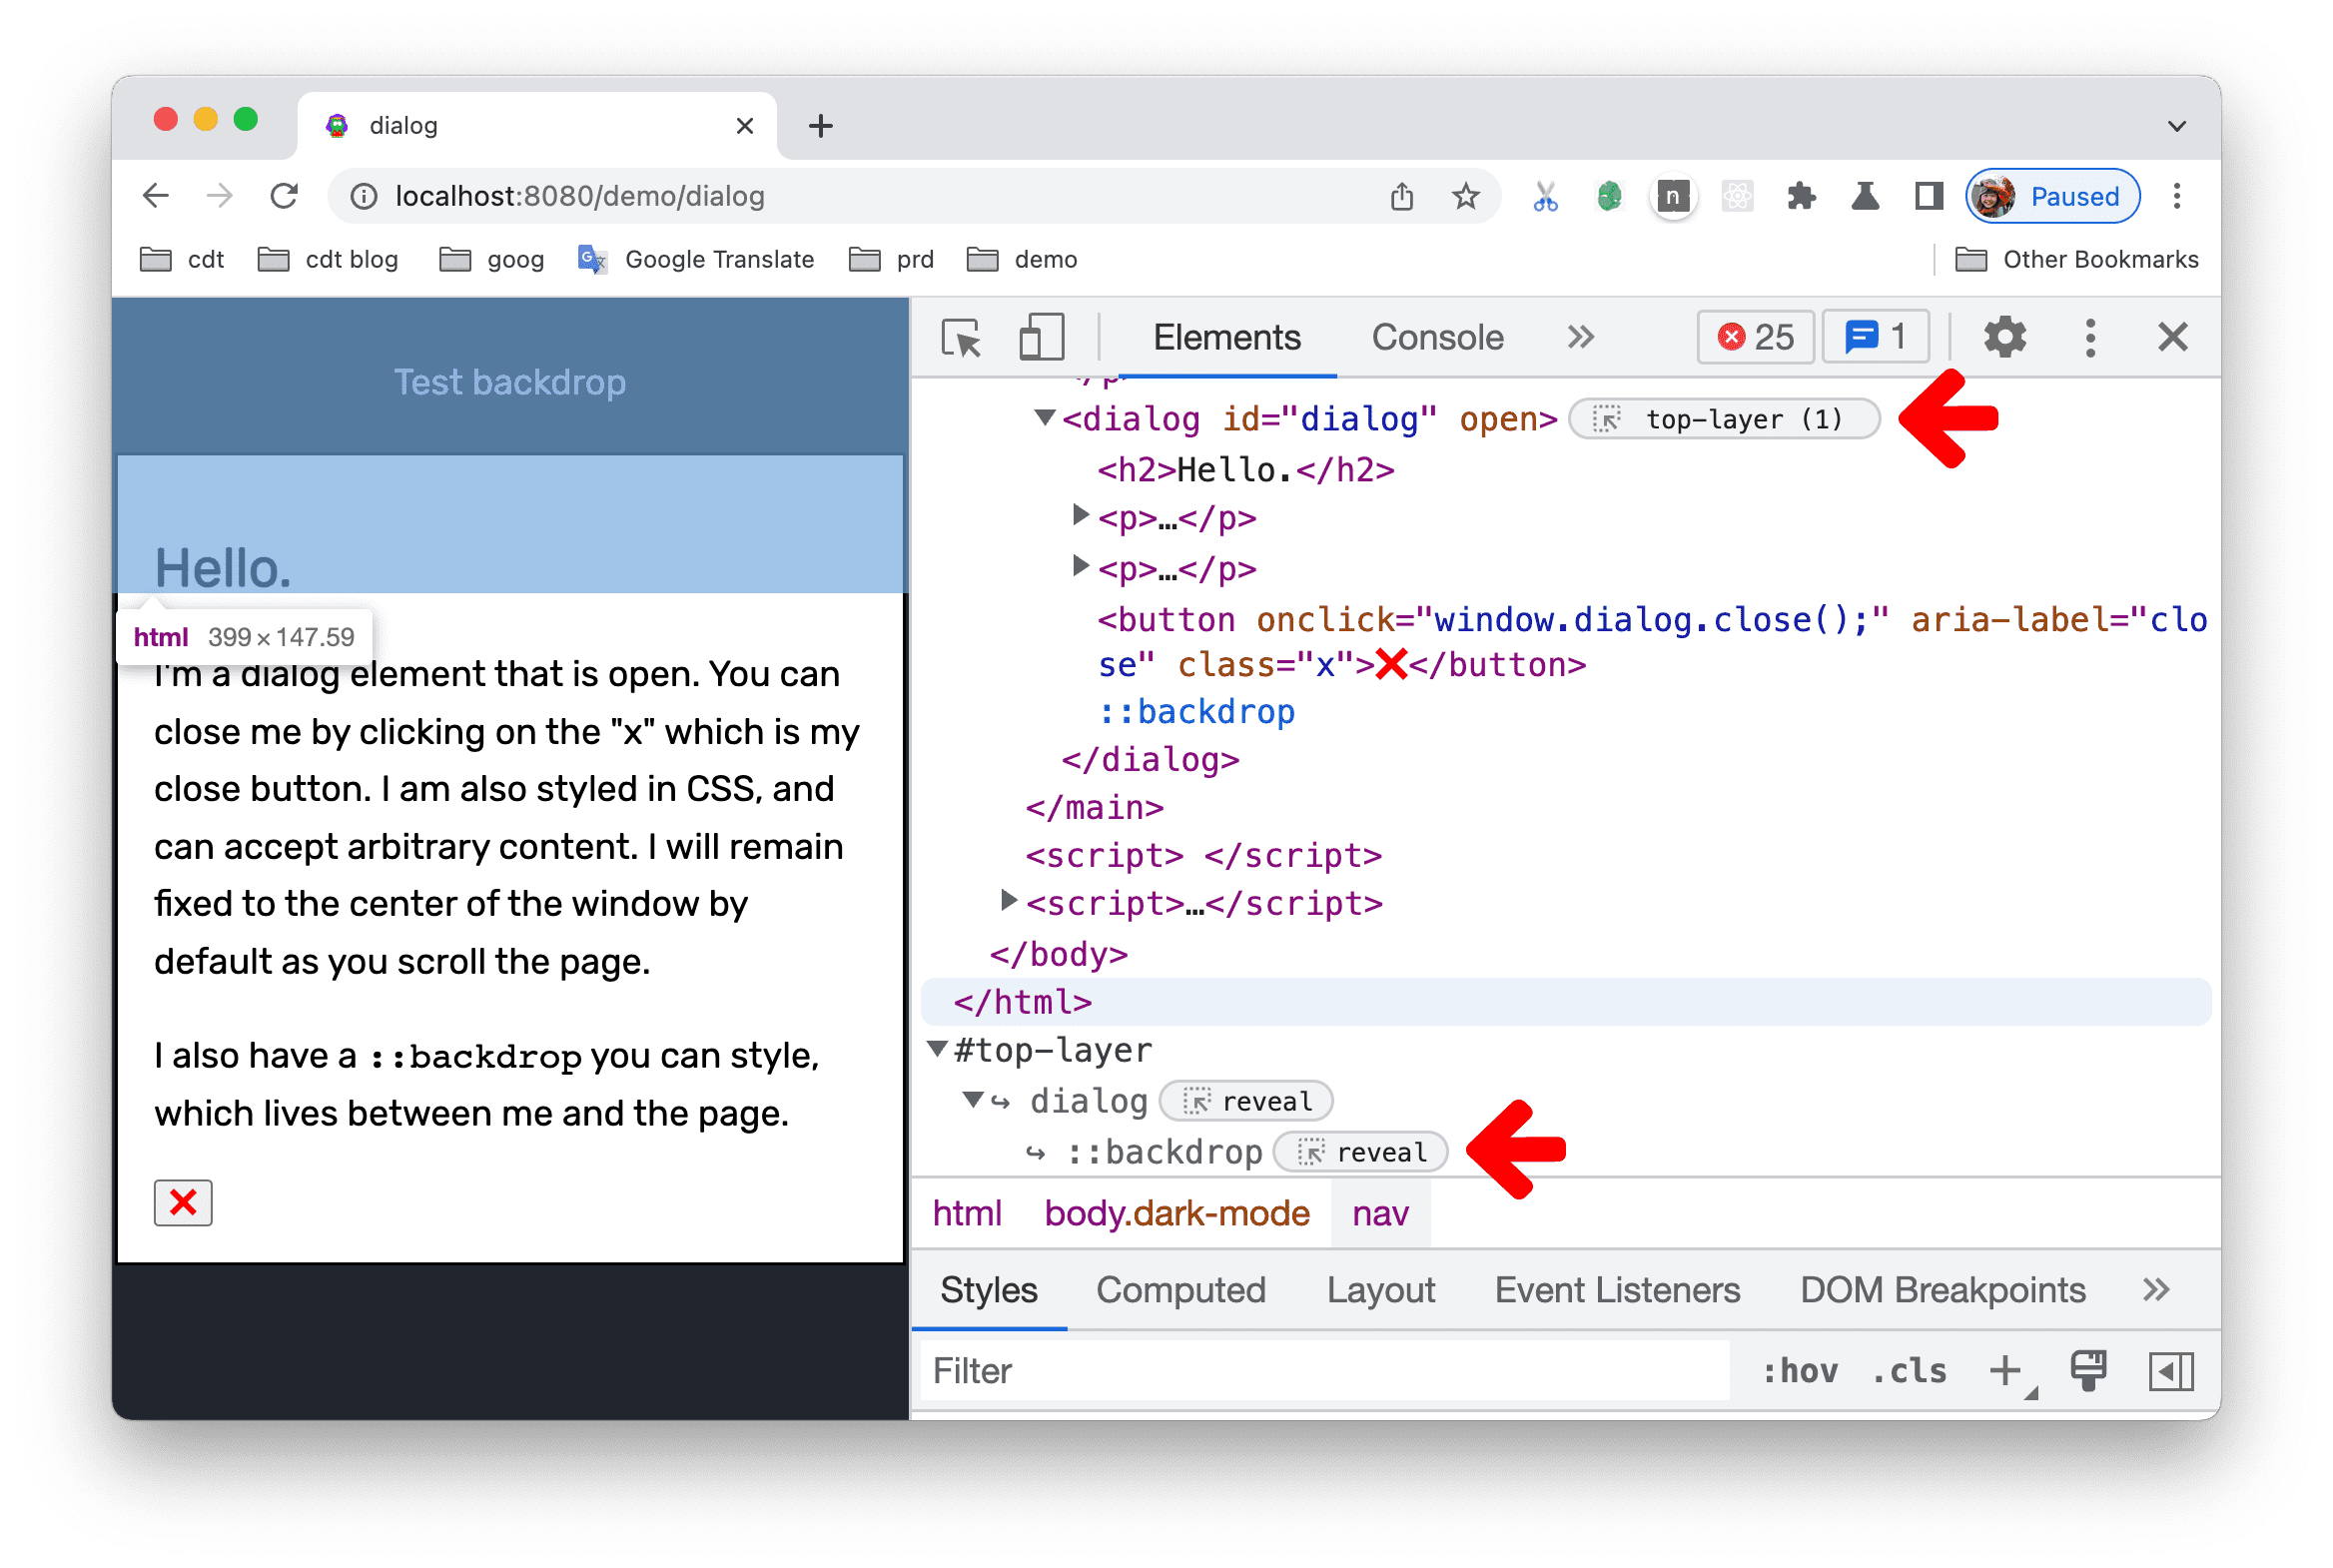
Task: Click the Styles tab in panel
Action: point(993,1289)
